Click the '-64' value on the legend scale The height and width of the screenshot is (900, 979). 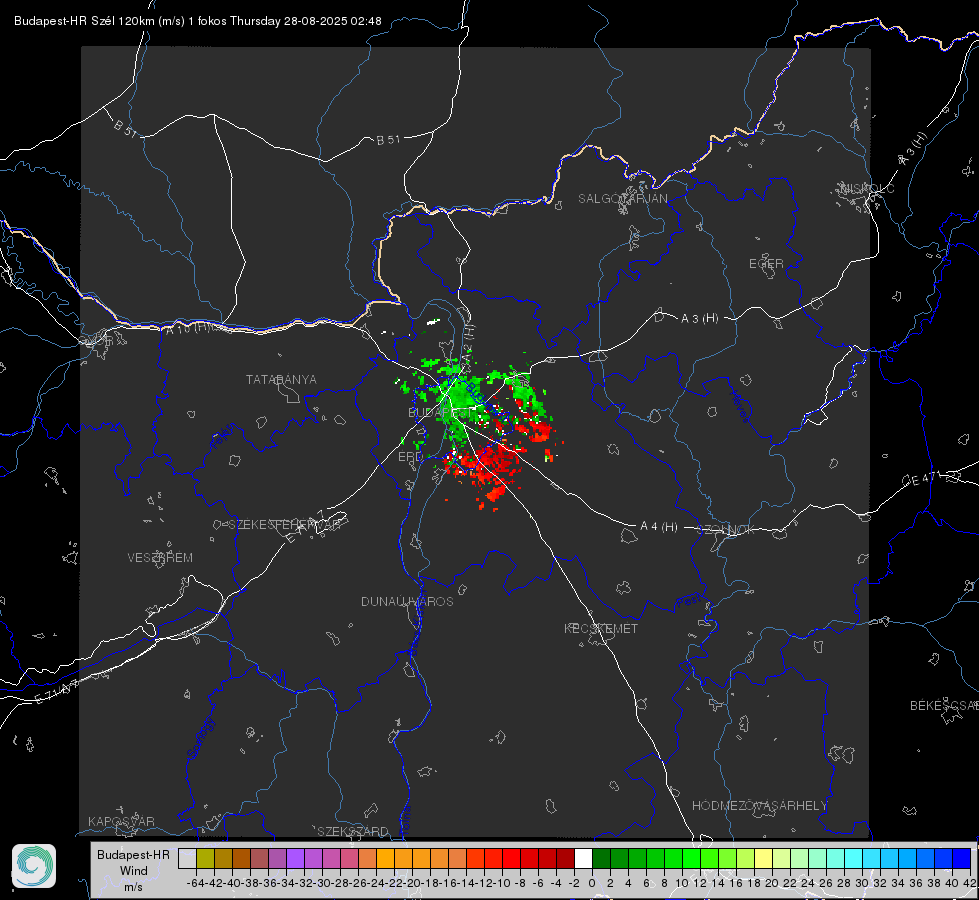(x=195, y=883)
